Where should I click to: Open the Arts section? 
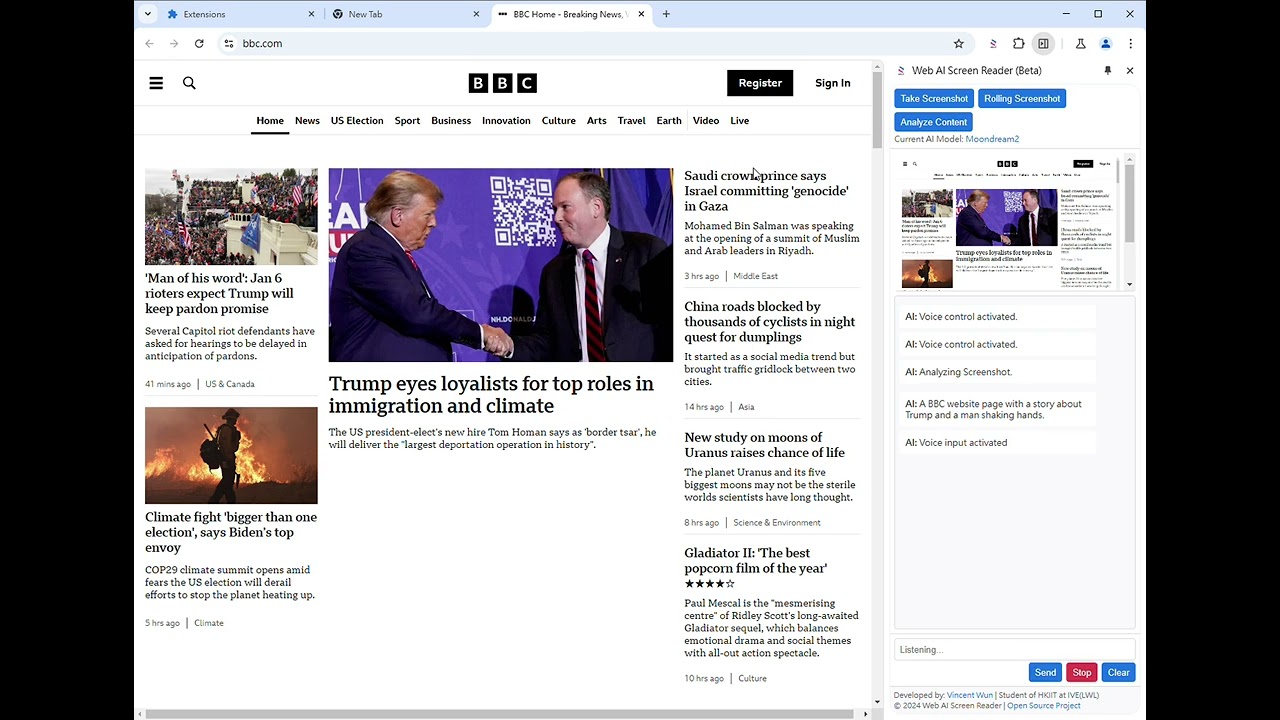[x=597, y=120]
